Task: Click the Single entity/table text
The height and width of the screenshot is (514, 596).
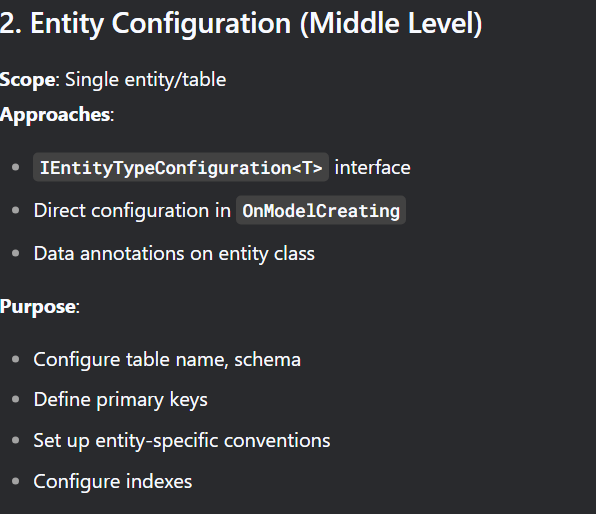Action: 146,80
